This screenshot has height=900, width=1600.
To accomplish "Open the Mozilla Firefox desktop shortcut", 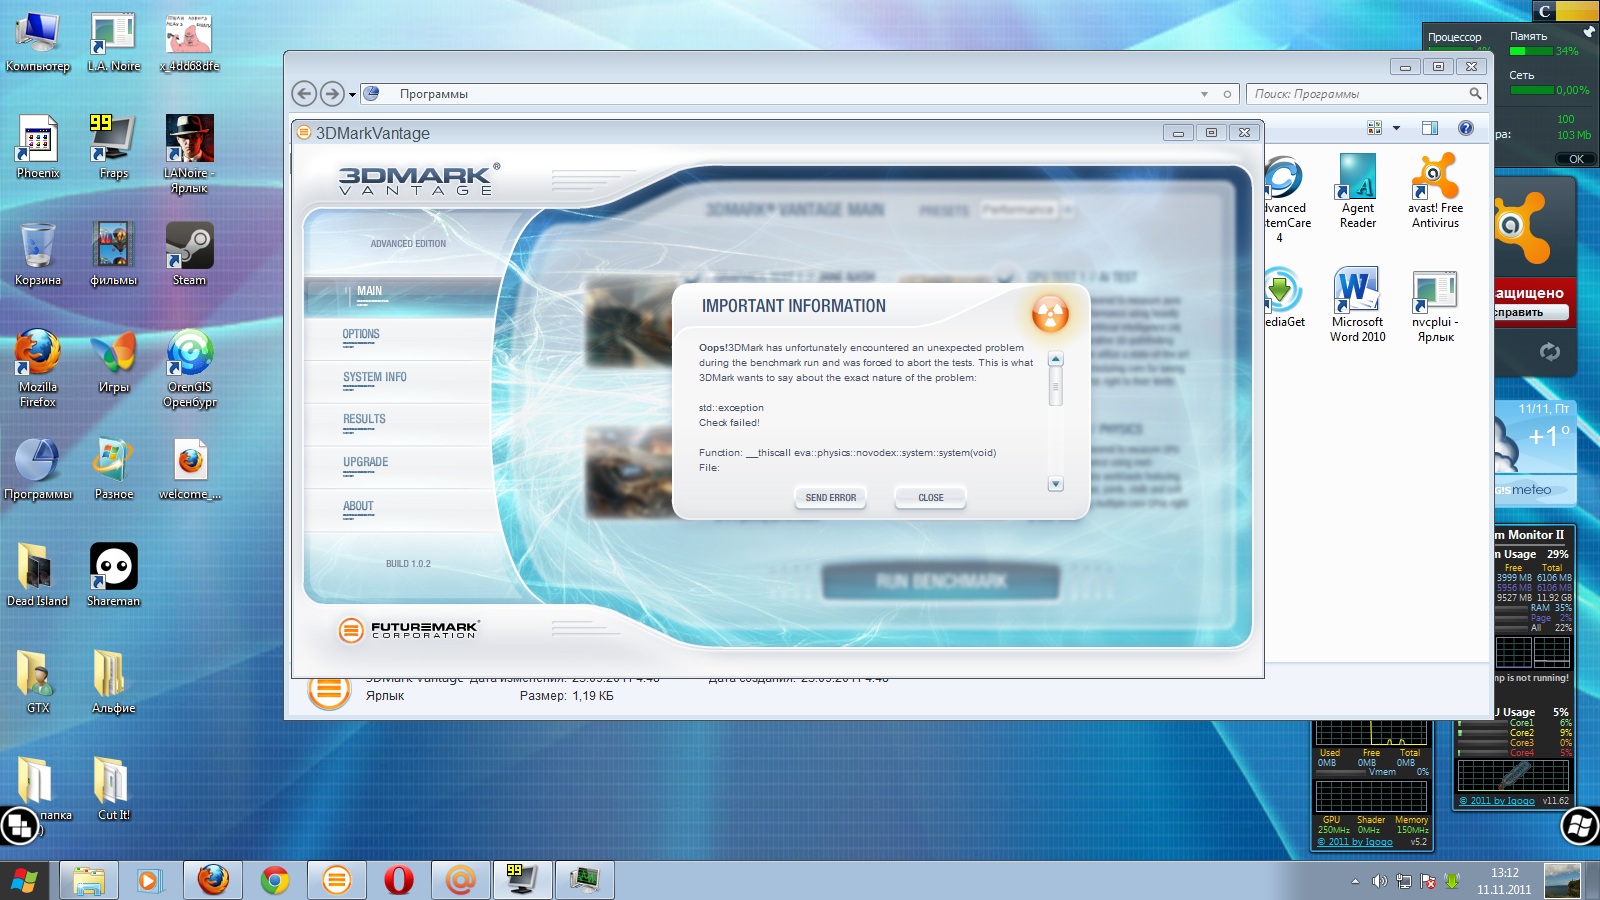I will pos(38,369).
